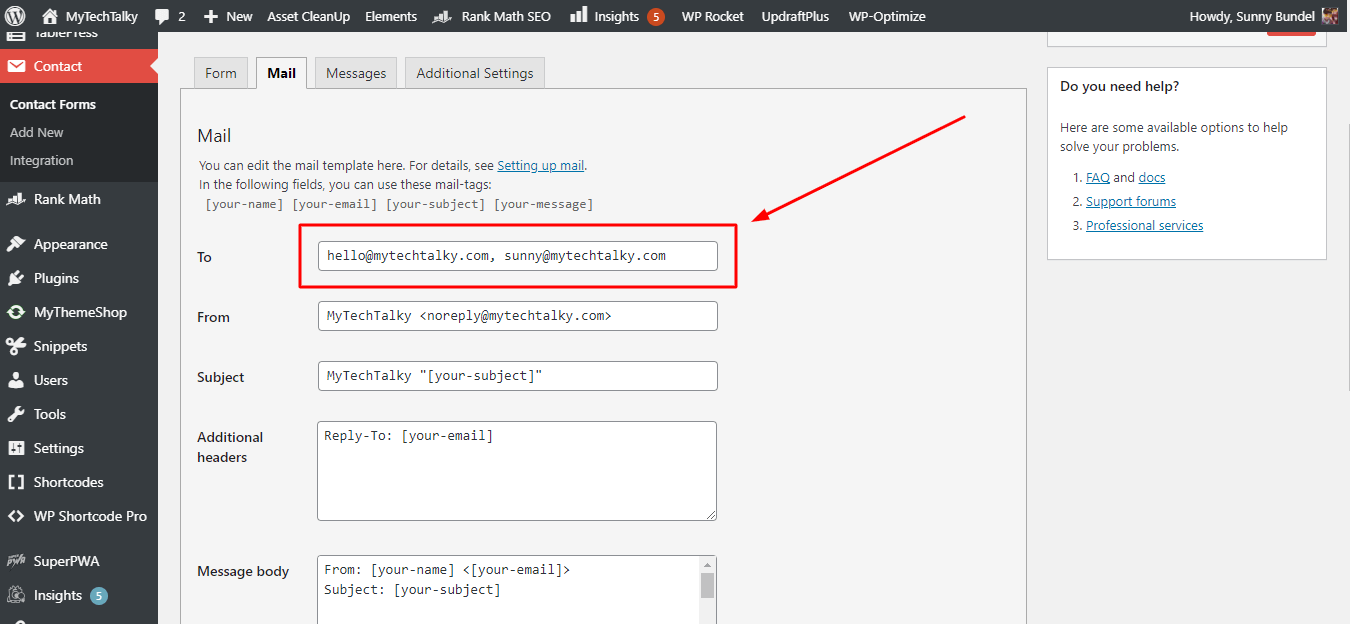Open the WordPress logo menu
This screenshot has width=1350, height=624.
point(14,16)
